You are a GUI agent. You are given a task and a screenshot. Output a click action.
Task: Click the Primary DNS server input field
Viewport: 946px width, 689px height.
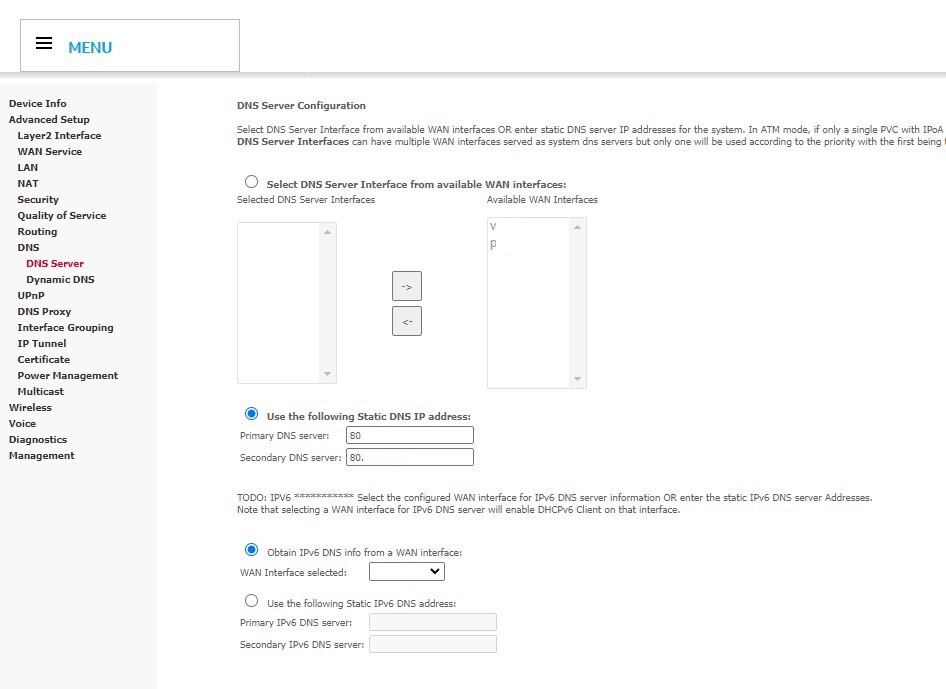409,434
